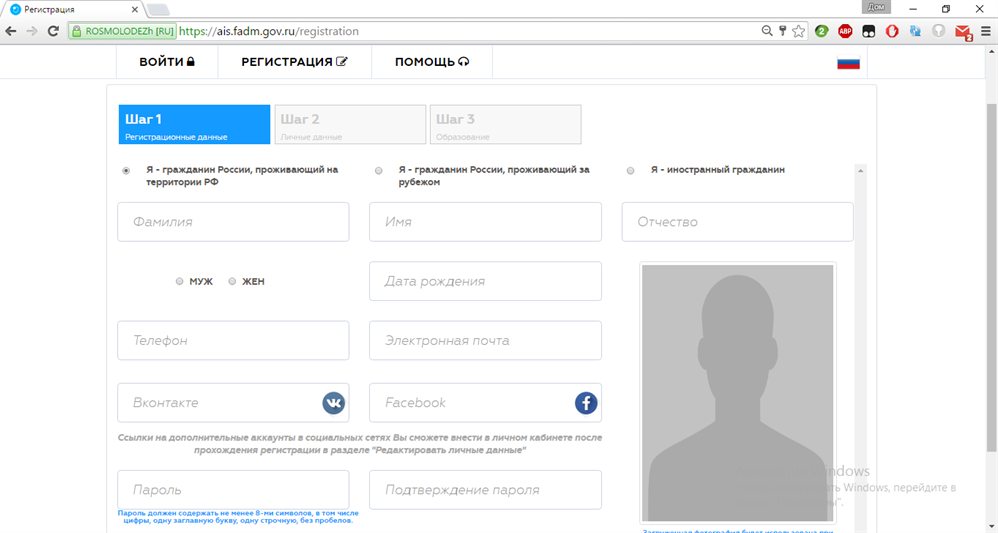The image size is (998, 533).
Task: Click the Имя input field
Action: (486, 222)
